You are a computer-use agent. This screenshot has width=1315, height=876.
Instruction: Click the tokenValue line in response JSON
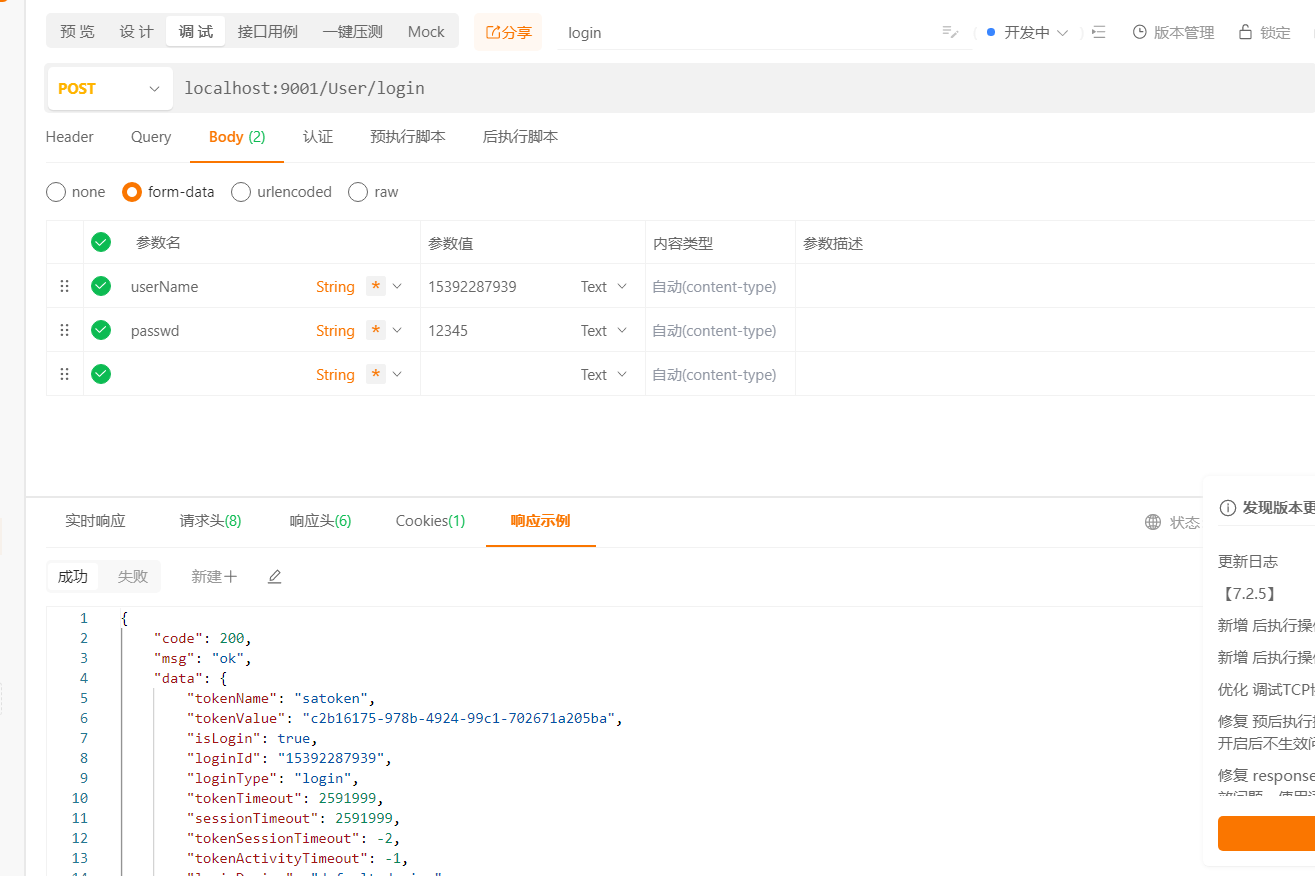pos(405,718)
